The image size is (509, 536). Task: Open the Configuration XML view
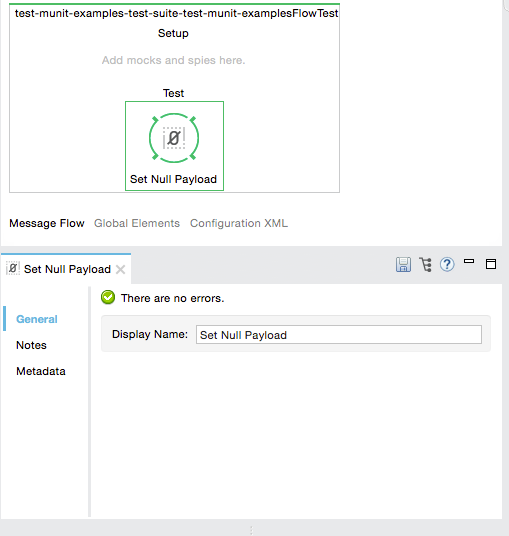[x=239, y=223]
